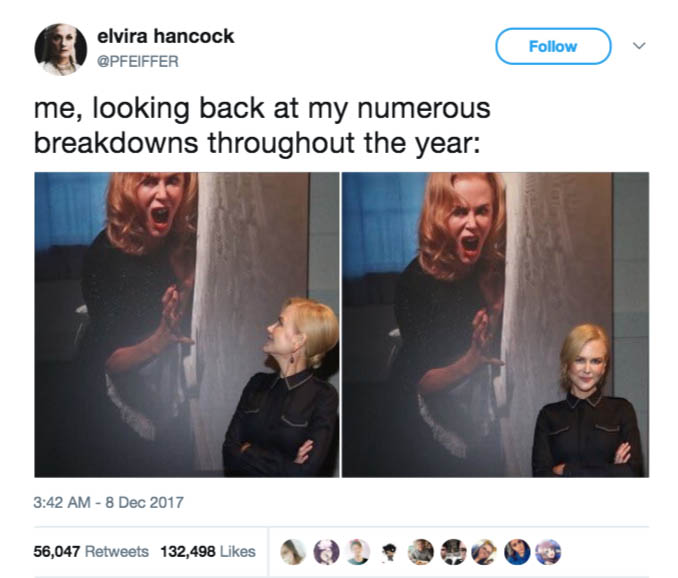Click the avatar of the man in a gray sweater
This screenshot has height=578, width=678.
tap(422, 552)
